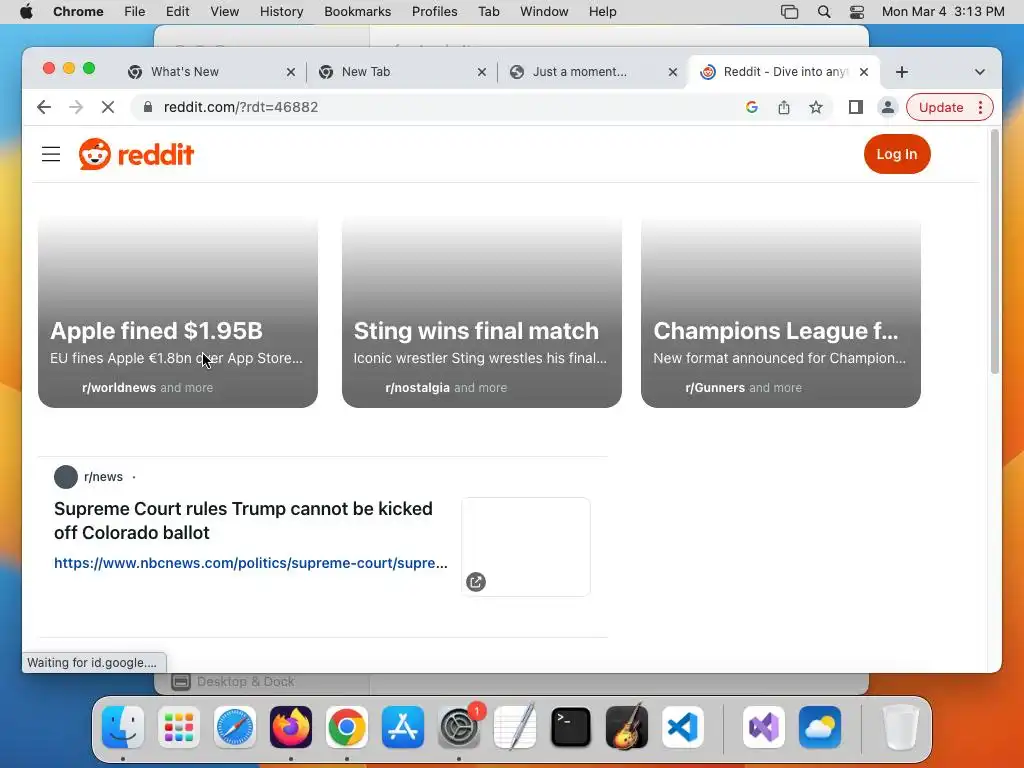Viewport: 1024px width, 768px height.
Task: Close the Reddit tab
Action: [864, 72]
